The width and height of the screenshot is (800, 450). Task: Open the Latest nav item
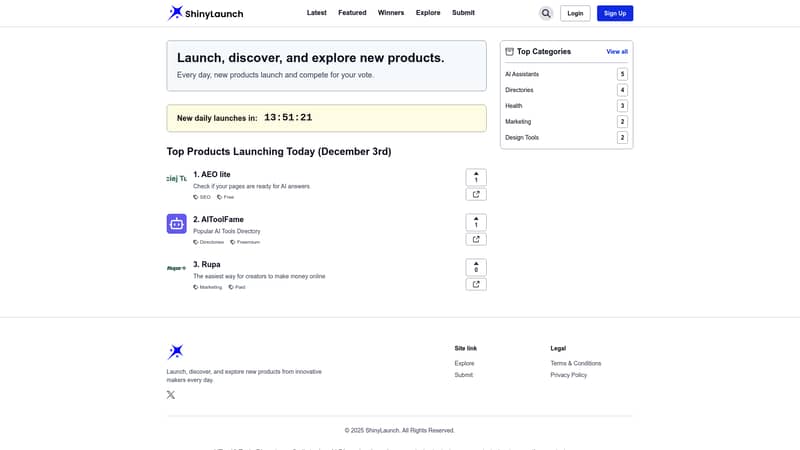click(x=316, y=13)
